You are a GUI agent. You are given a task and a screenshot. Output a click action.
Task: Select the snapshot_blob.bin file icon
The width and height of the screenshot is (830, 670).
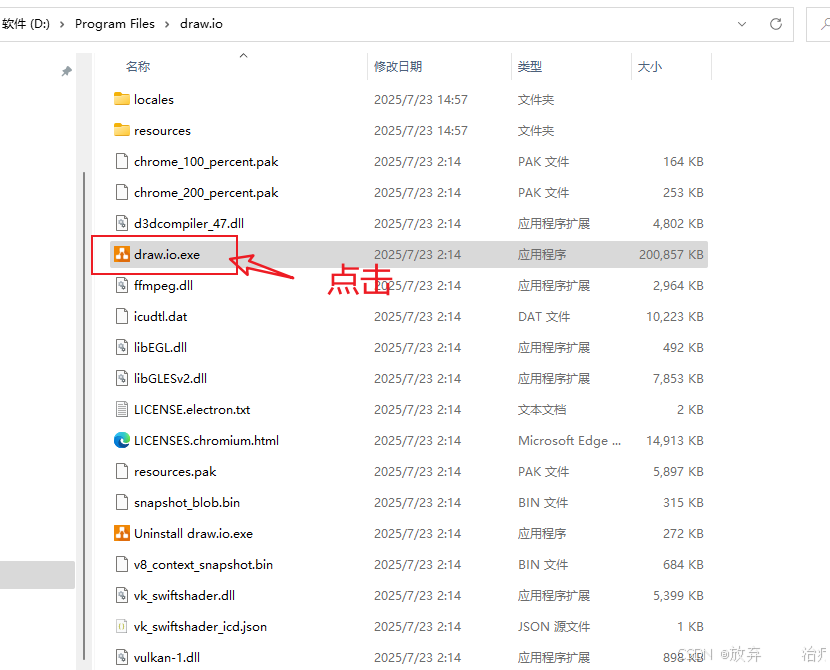(122, 502)
